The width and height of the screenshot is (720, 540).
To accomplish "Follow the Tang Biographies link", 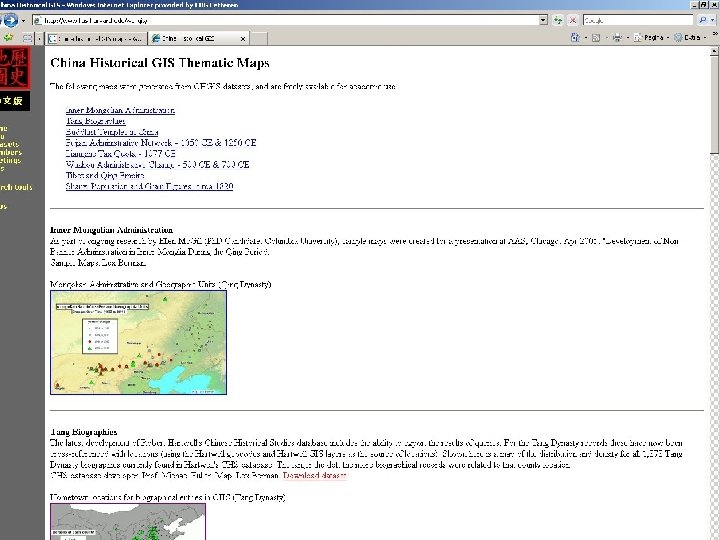I will 96,121.
